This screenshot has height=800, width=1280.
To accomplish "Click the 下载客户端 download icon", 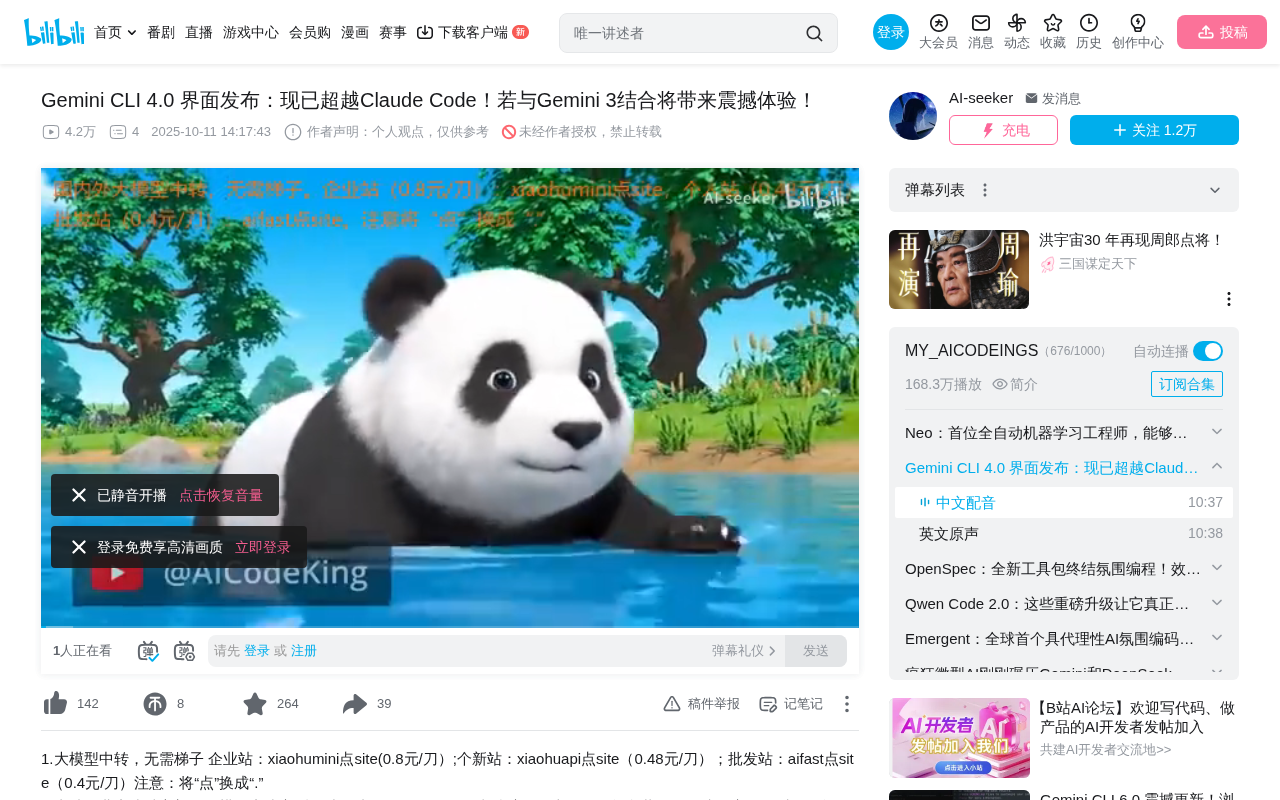I will (425, 32).
